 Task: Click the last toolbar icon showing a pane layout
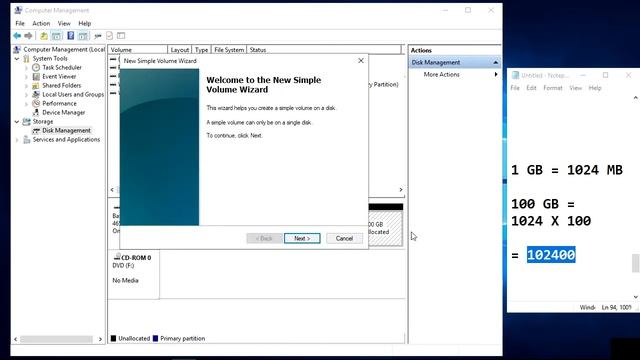coord(121,36)
